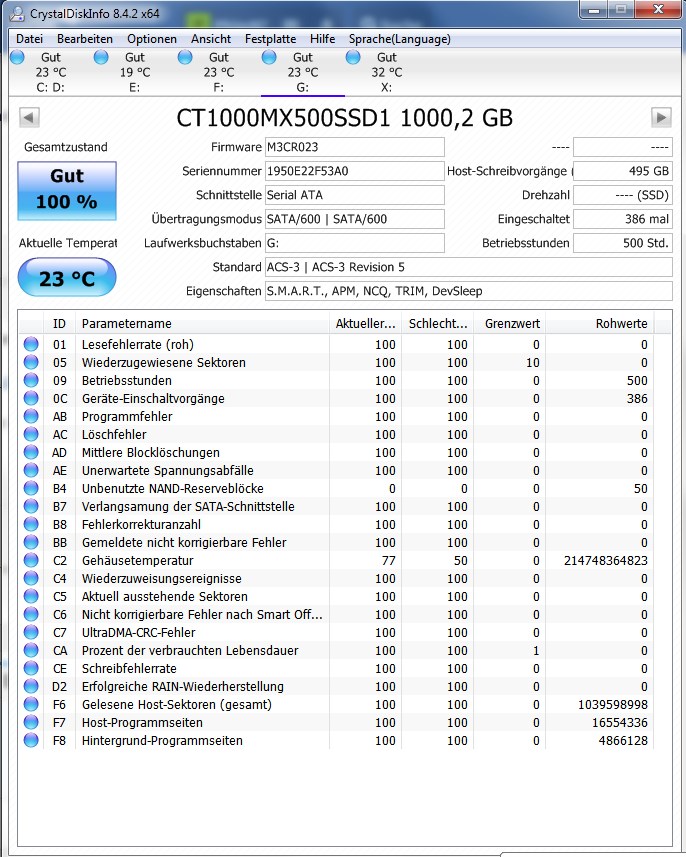This screenshot has height=857, width=686.
Task: Go to next disk with right arrow
Action: pos(661,118)
